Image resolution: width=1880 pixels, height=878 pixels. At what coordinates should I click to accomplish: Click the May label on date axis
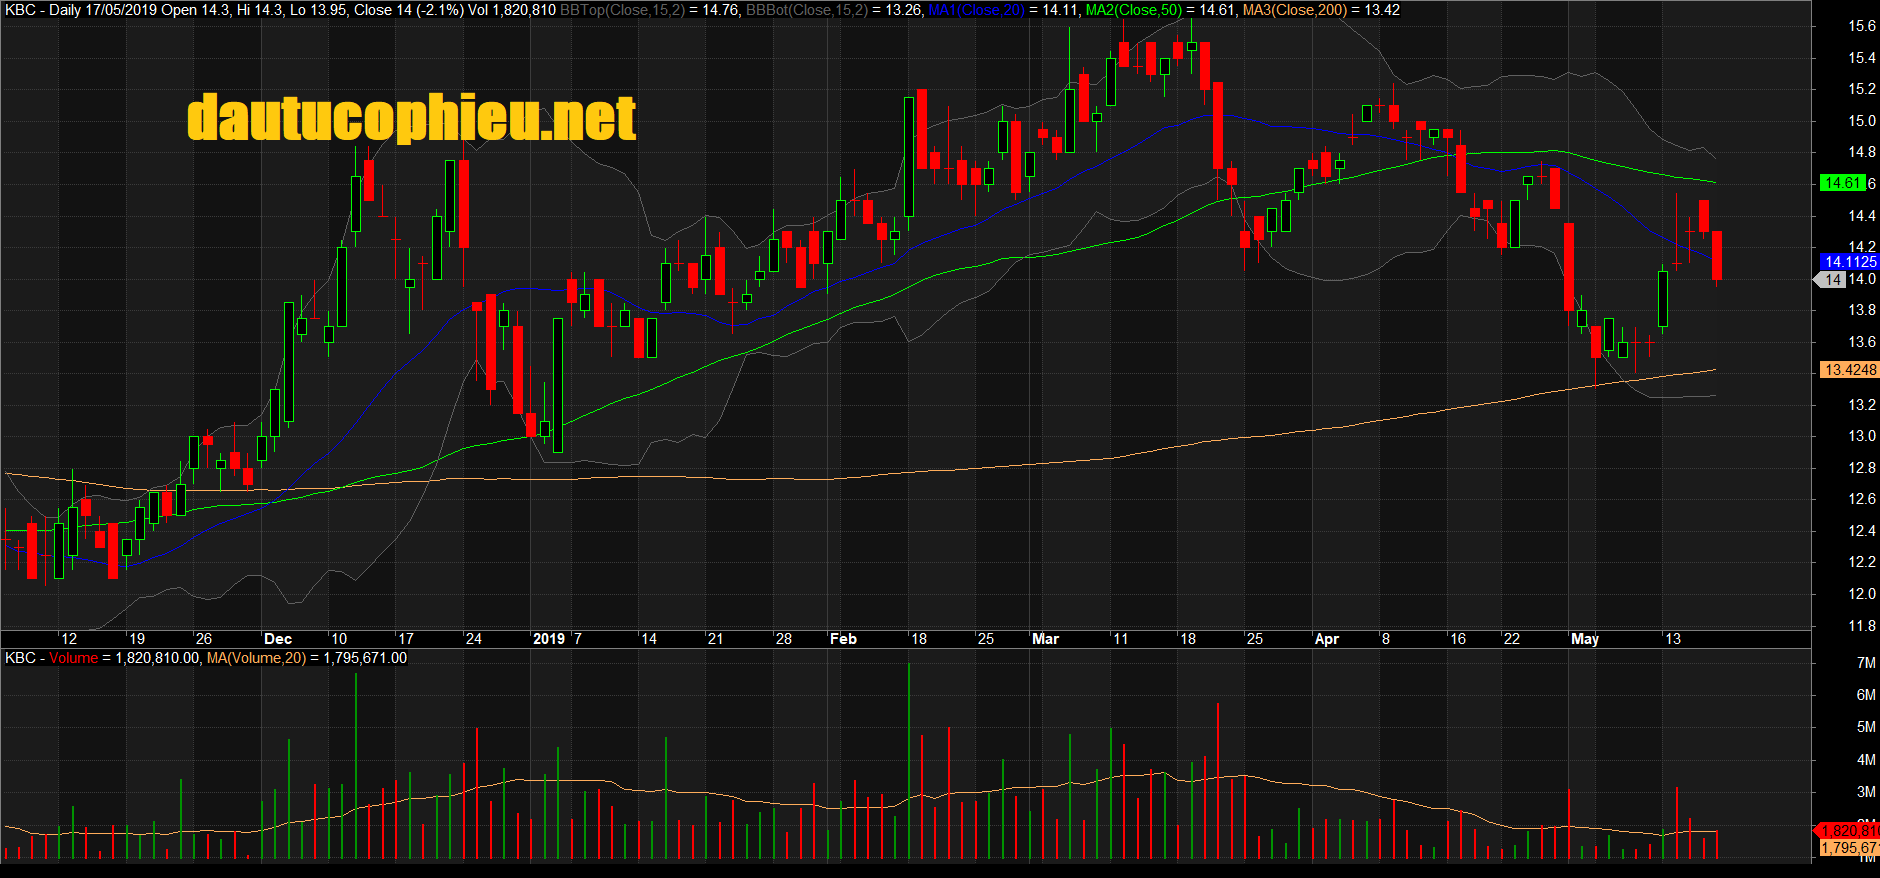(x=1585, y=639)
